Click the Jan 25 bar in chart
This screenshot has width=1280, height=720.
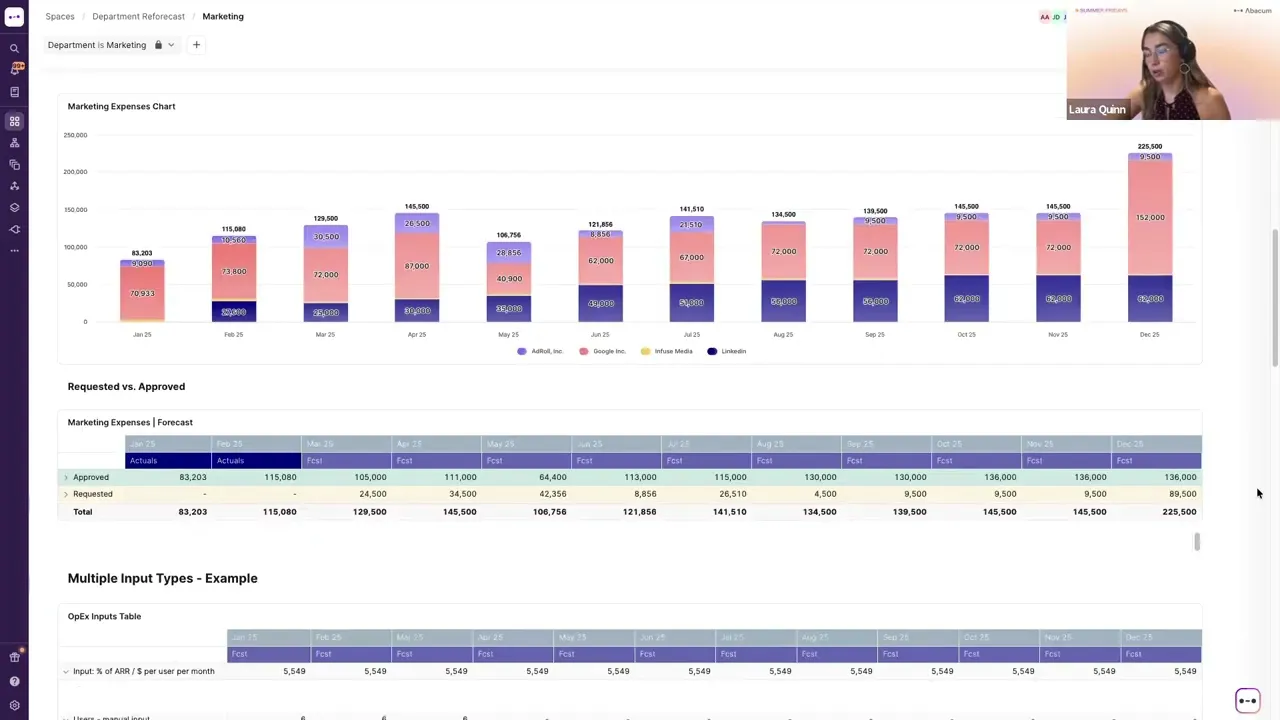(142, 290)
